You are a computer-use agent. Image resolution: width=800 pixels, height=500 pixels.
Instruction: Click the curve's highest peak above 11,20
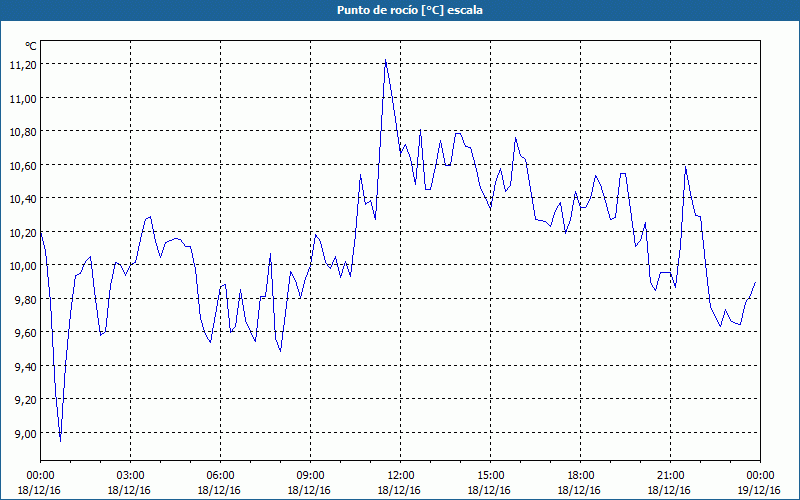[385, 60]
